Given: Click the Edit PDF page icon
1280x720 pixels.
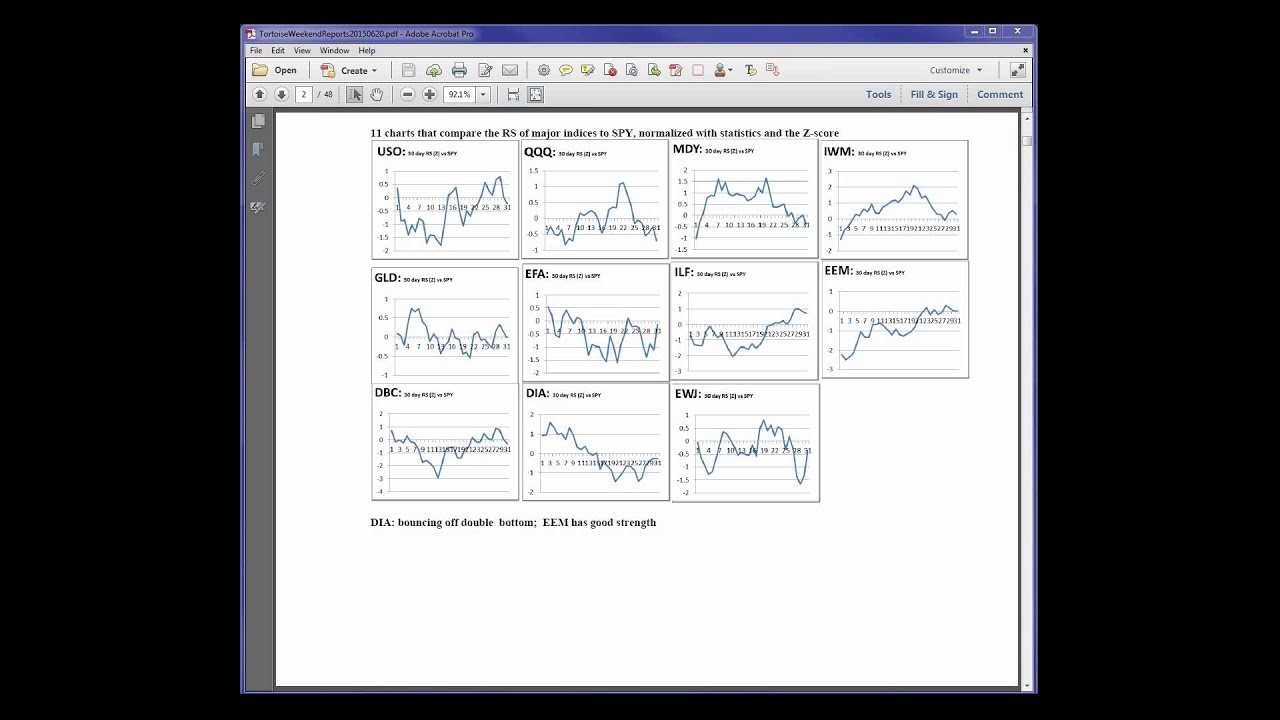Looking at the screenshot, I should tap(676, 70).
